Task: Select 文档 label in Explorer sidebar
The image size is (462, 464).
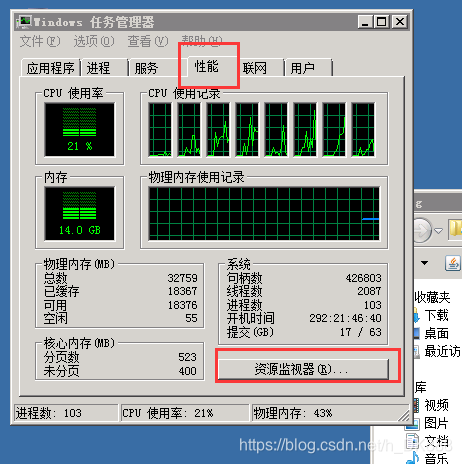Action: pos(437,441)
